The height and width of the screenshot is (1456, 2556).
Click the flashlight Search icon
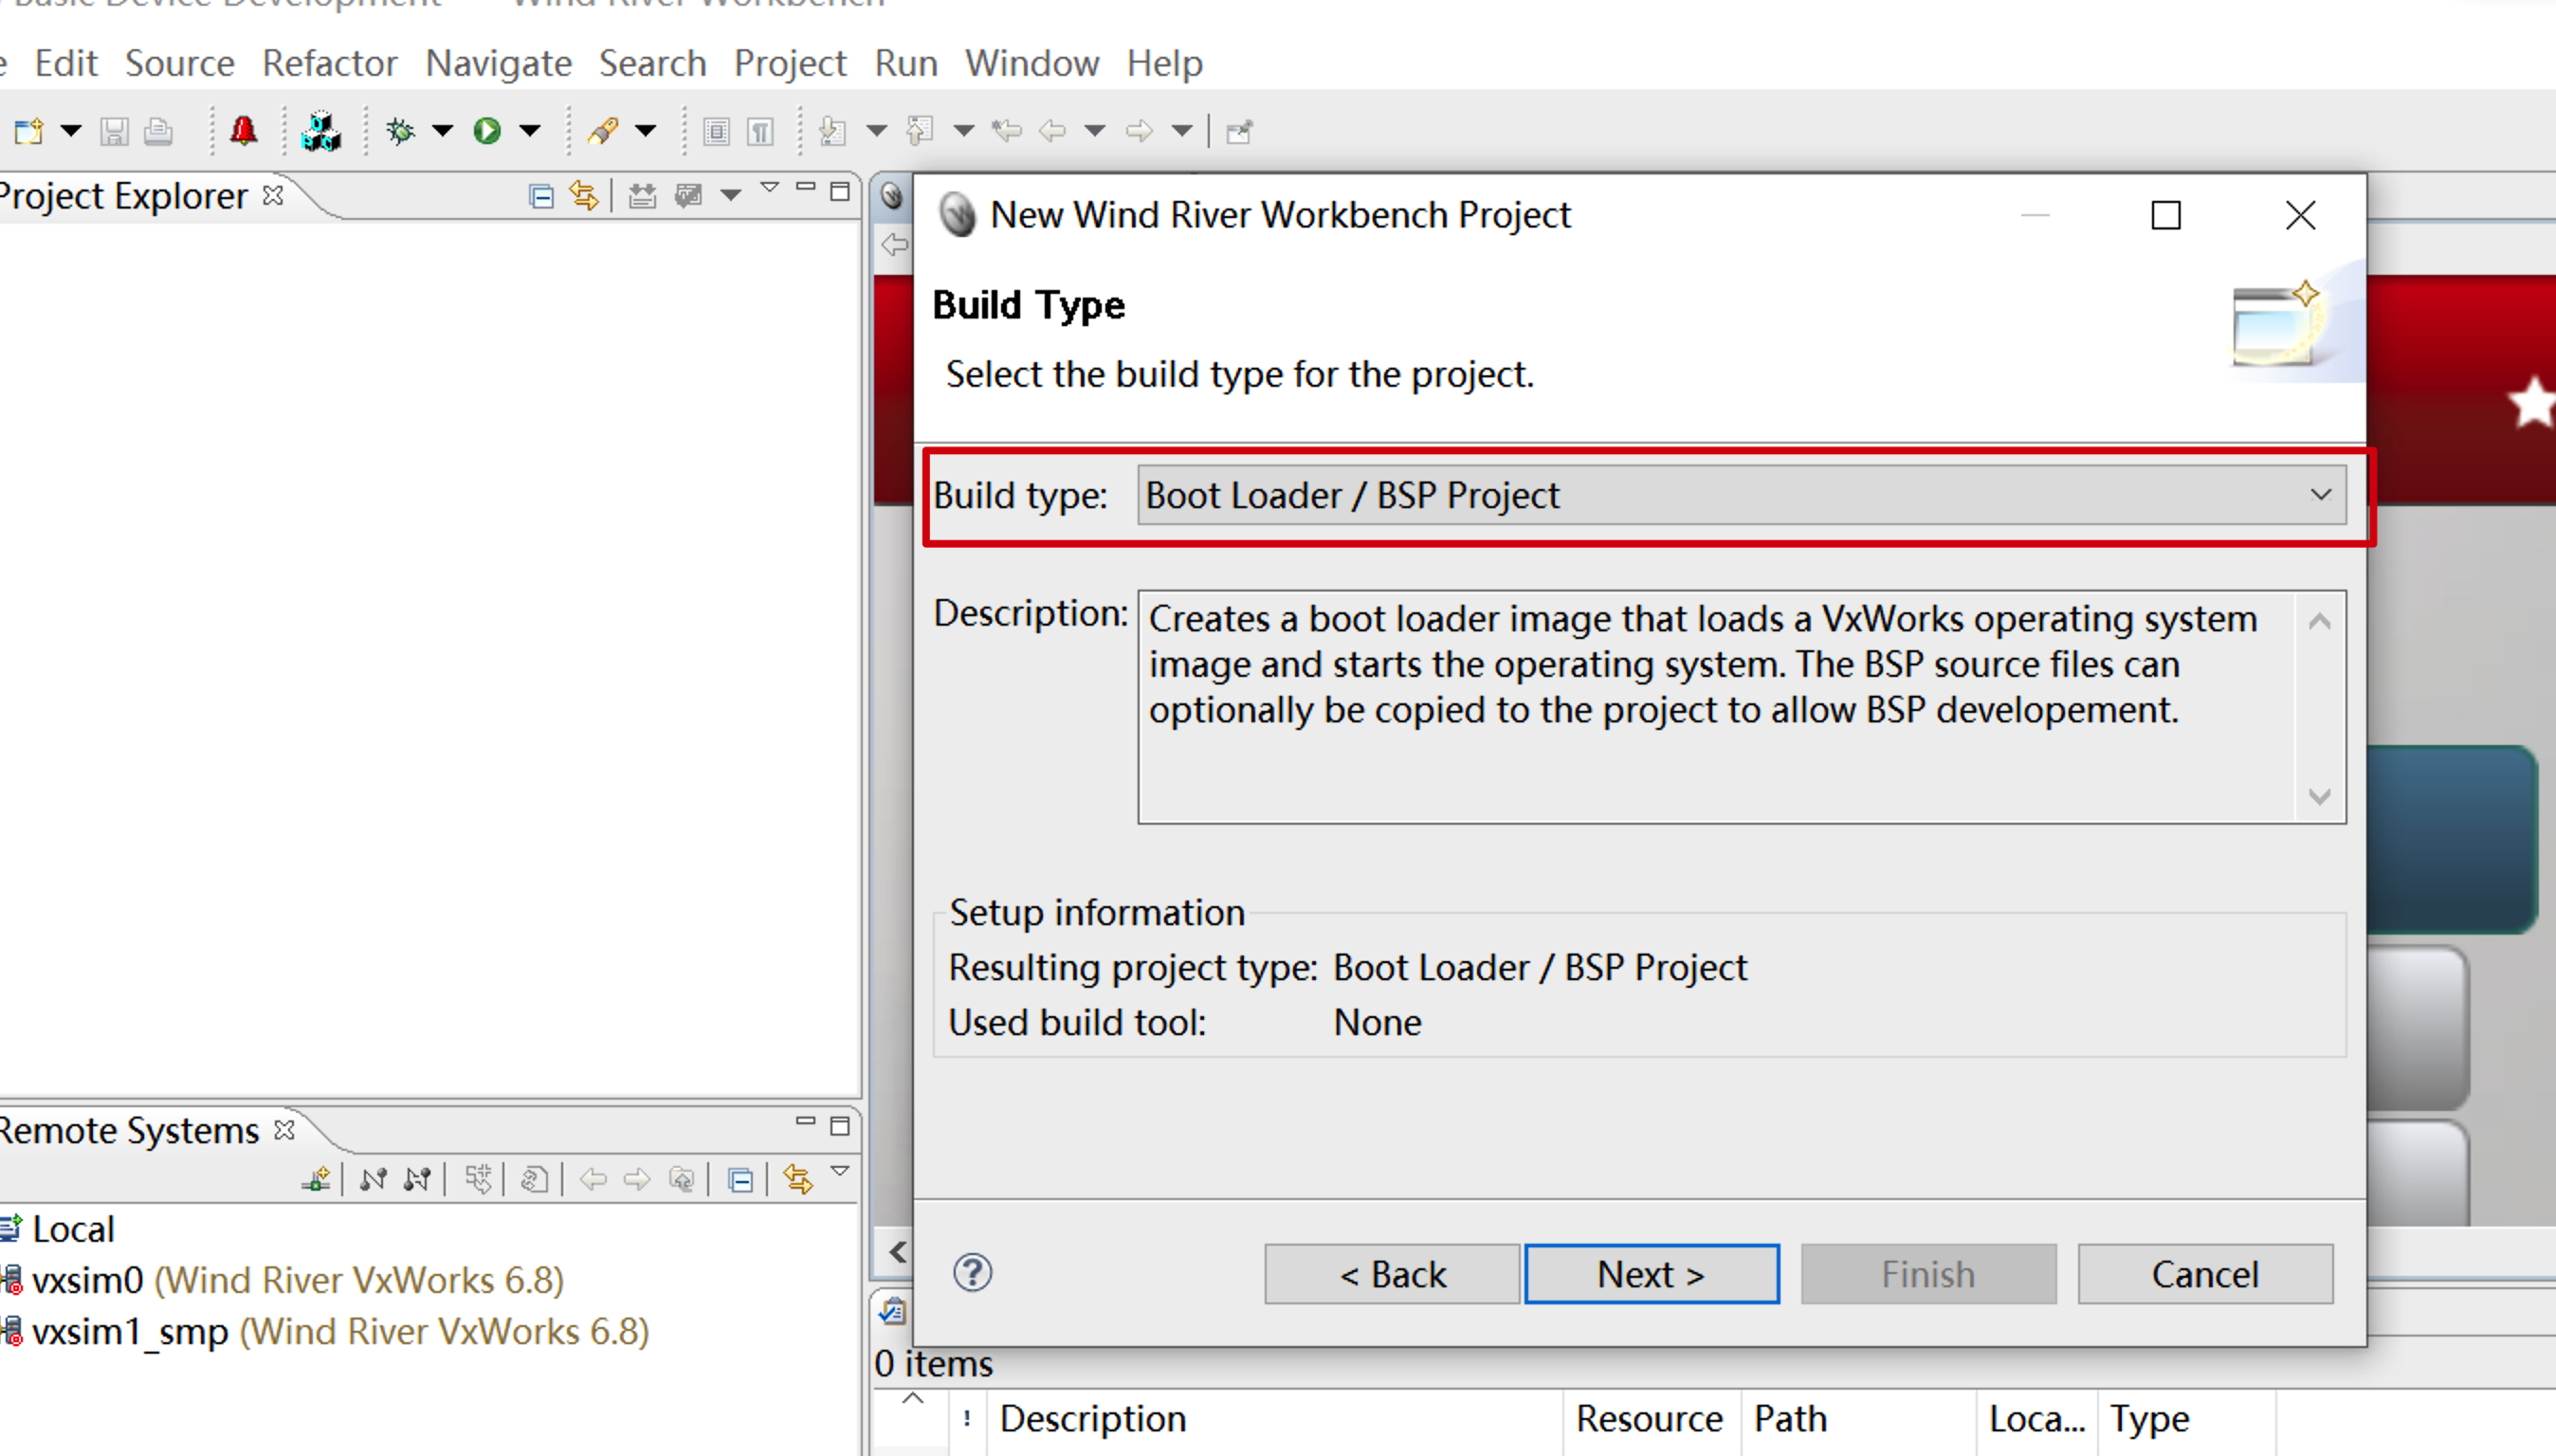point(603,131)
